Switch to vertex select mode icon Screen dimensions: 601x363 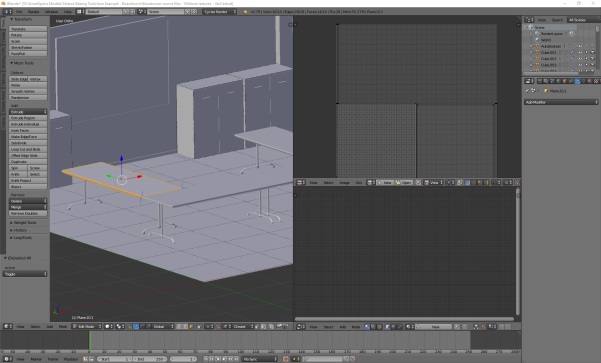(178, 327)
